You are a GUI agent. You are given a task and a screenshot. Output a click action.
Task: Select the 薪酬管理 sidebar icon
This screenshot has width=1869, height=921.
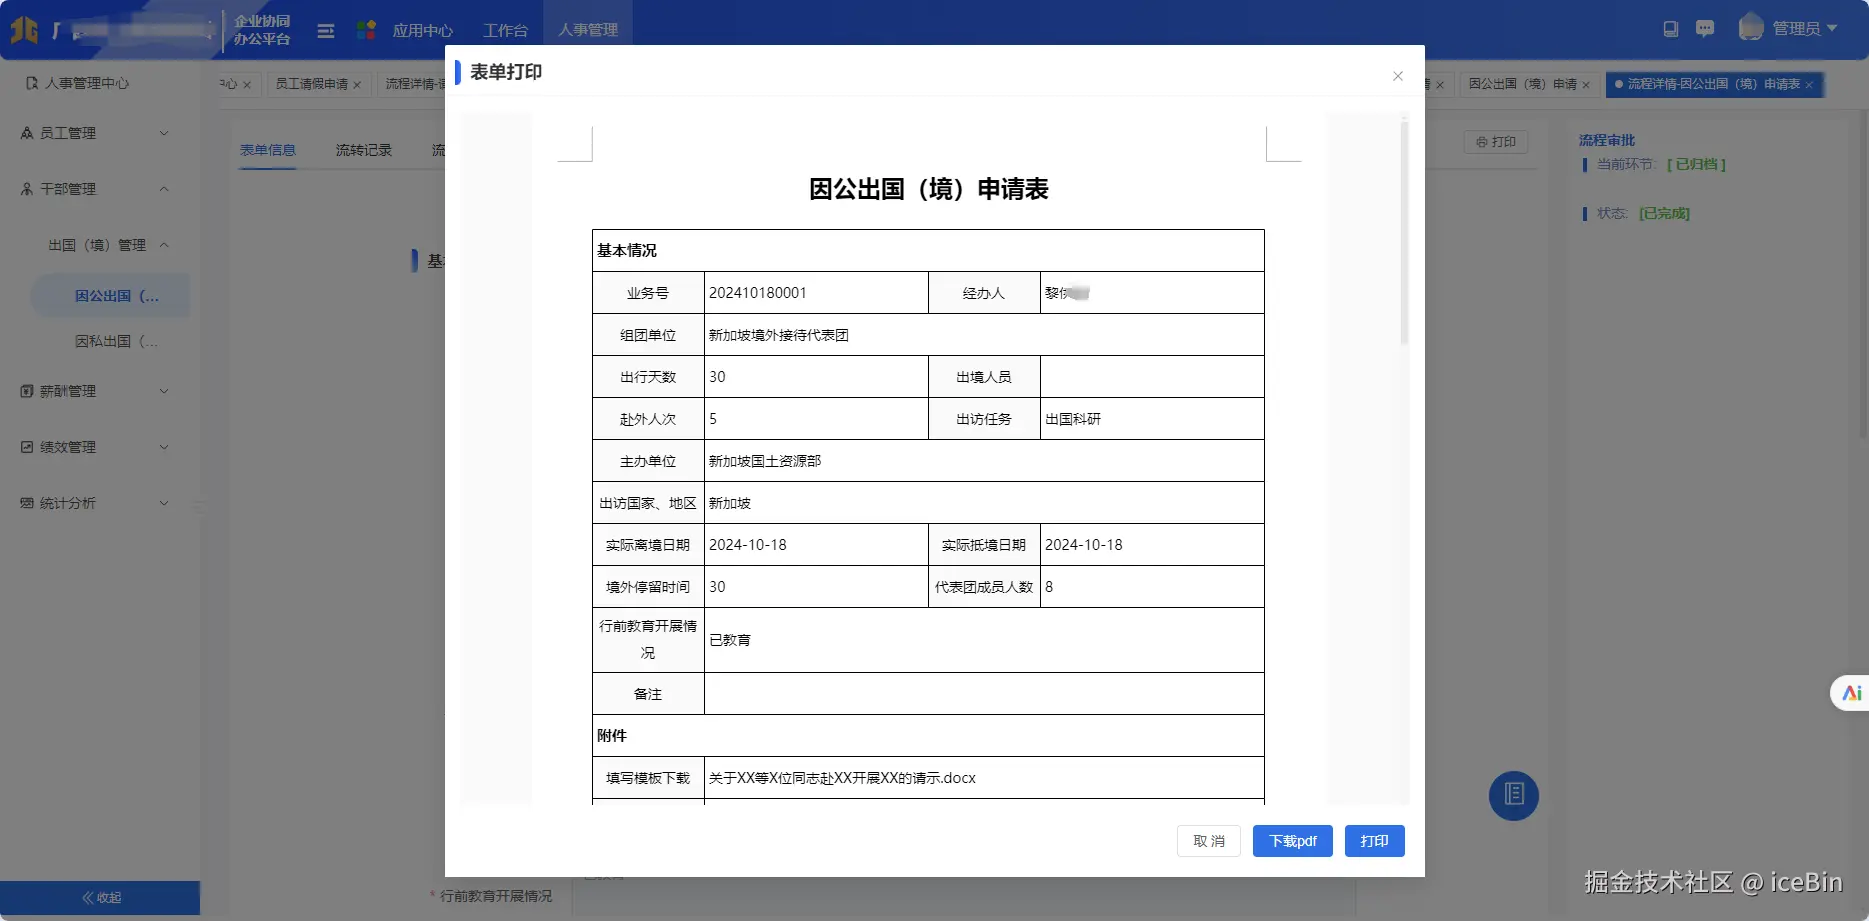tap(26, 391)
